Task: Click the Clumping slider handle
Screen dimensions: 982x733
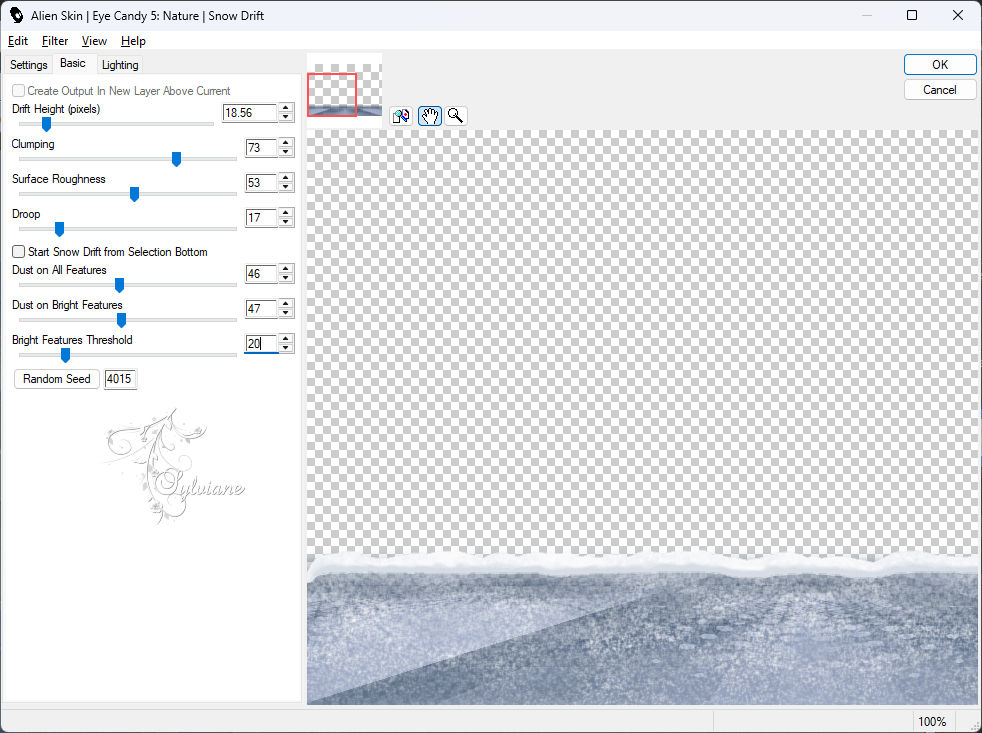Action: click(177, 160)
